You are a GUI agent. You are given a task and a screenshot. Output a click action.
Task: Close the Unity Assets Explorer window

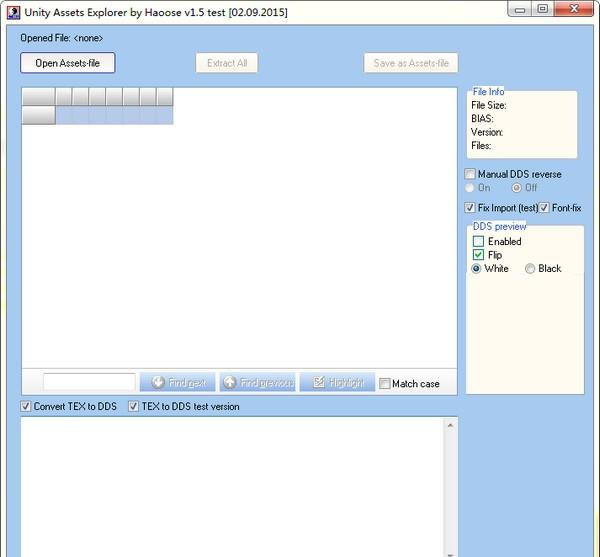point(574,9)
